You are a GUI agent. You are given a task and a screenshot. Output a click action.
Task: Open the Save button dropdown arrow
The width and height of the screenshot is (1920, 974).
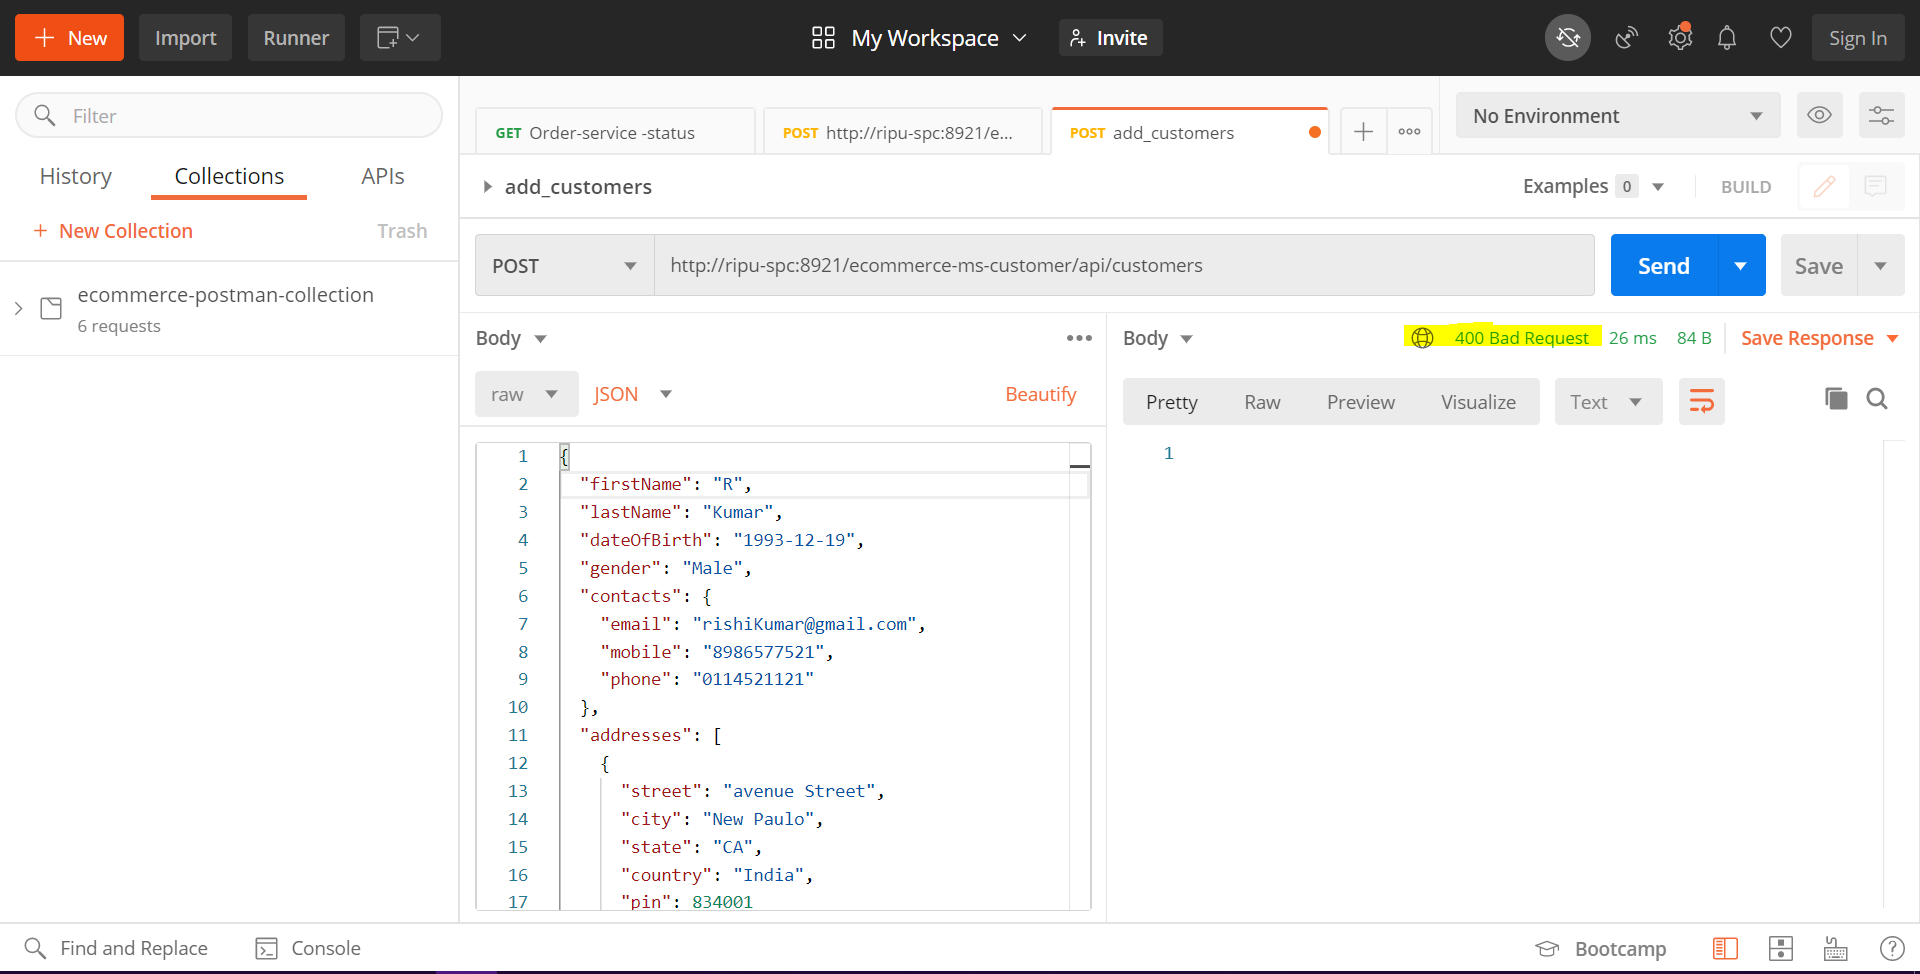tap(1881, 265)
